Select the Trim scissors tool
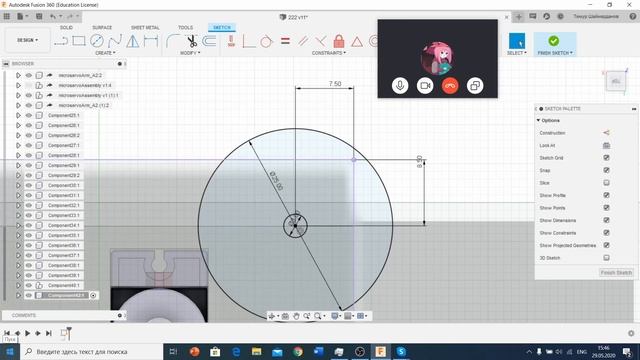 (x=191, y=41)
